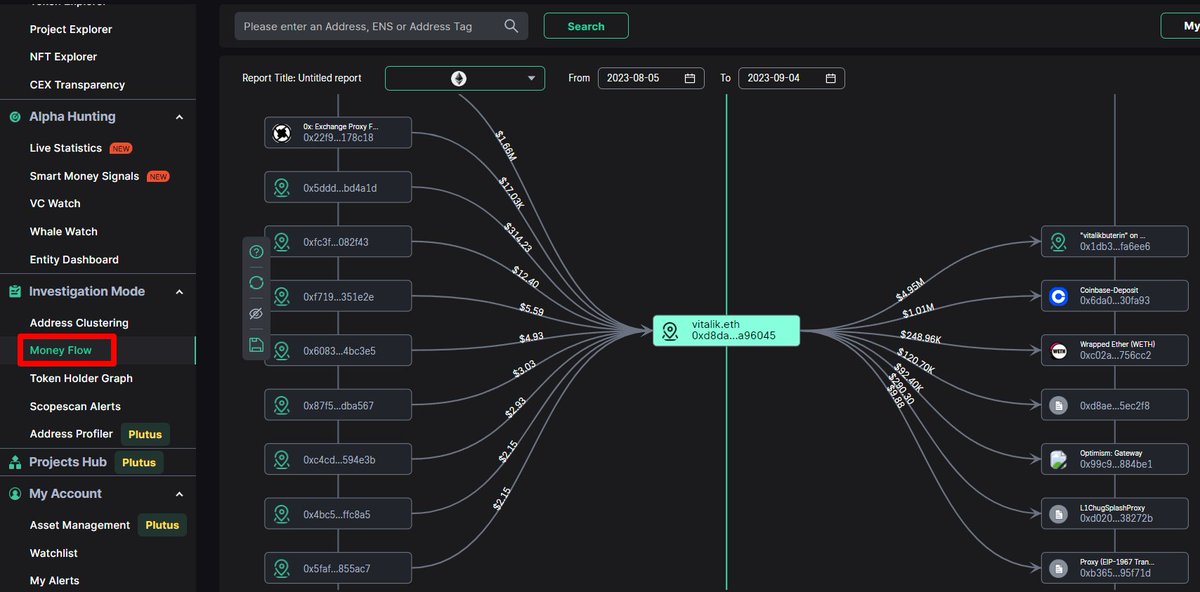Click the Wrapped Ether WETH logo icon
The height and width of the screenshot is (592, 1200).
pyautogui.click(x=1059, y=351)
